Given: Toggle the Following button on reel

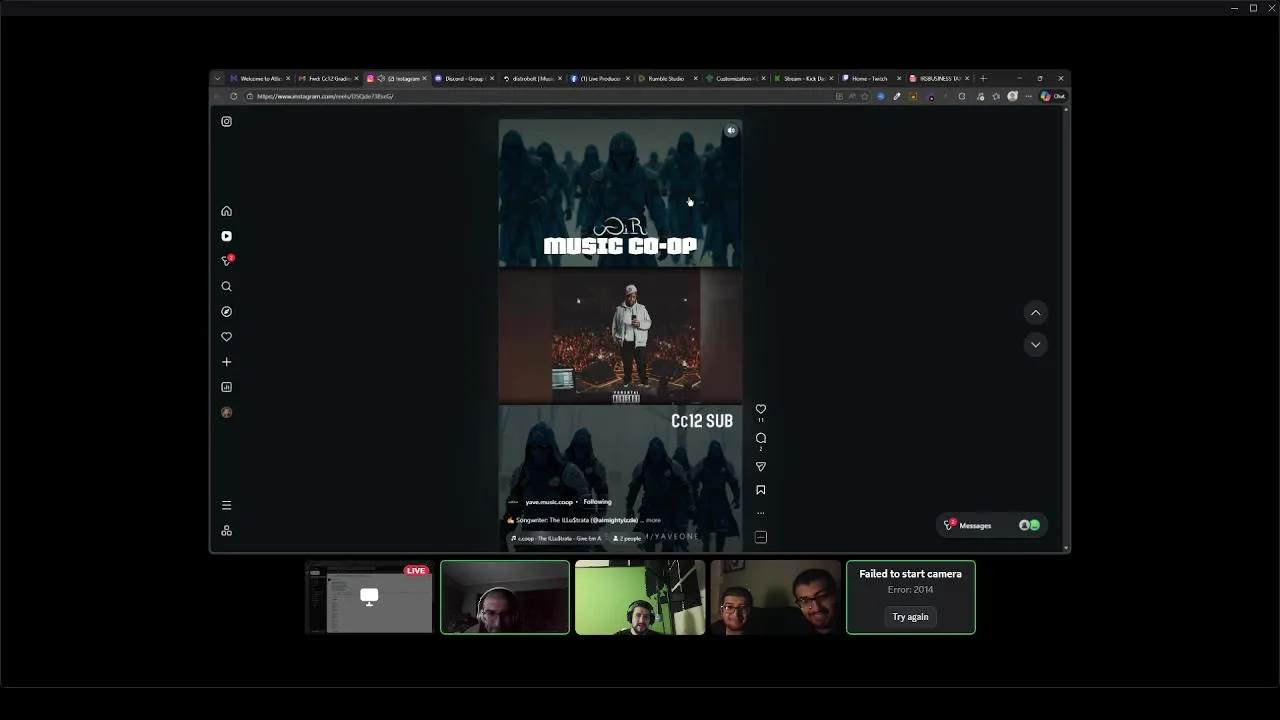Looking at the screenshot, I should tap(597, 502).
